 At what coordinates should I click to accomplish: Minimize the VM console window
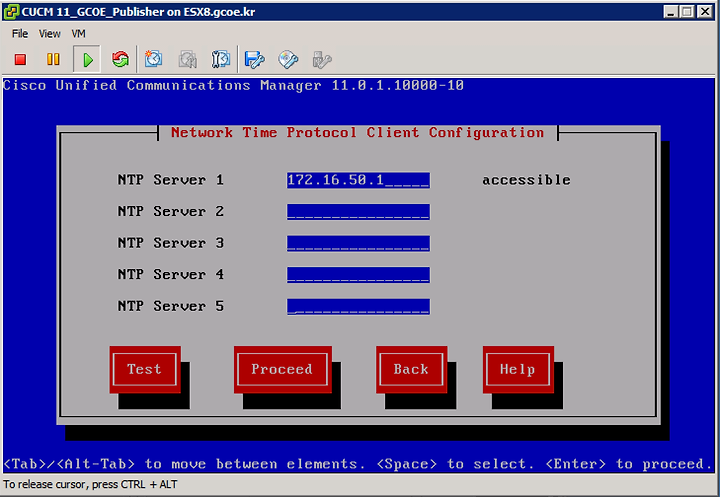pyautogui.click(x=671, y=11)
